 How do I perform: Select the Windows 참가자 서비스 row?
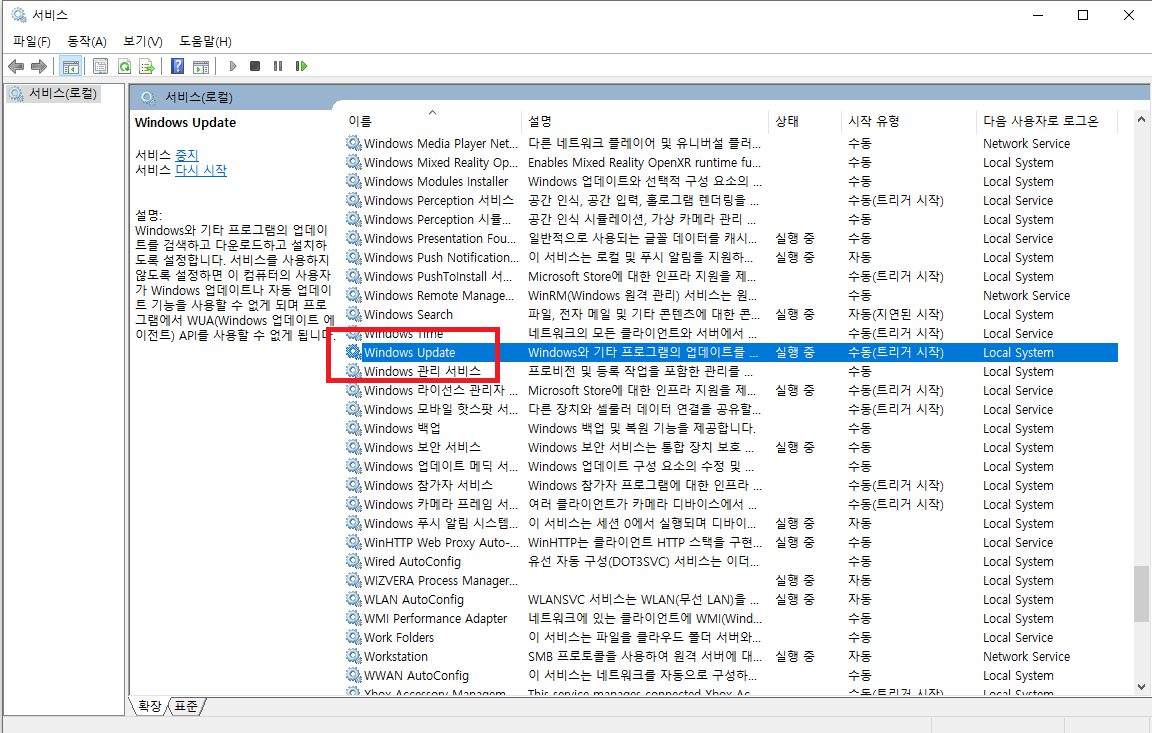pos(732,485)
